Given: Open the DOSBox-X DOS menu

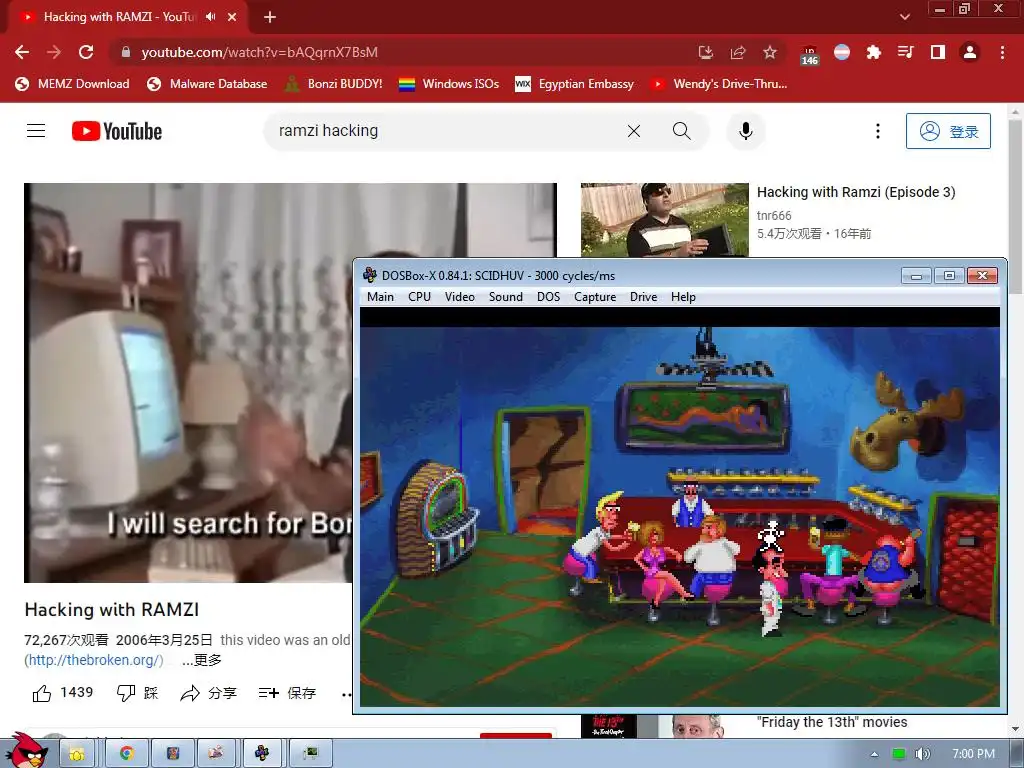Looking at the screenshot, I should pos(549,297).
